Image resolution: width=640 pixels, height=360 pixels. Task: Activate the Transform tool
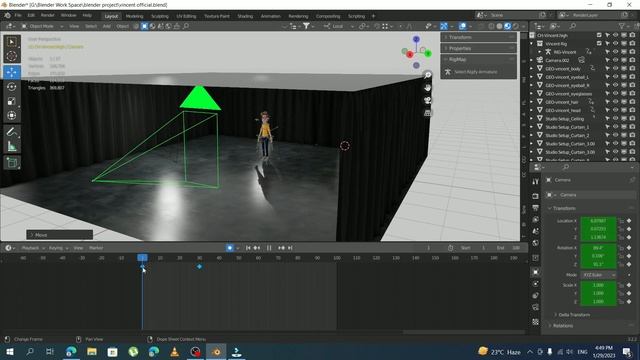[x=12, y=115]
